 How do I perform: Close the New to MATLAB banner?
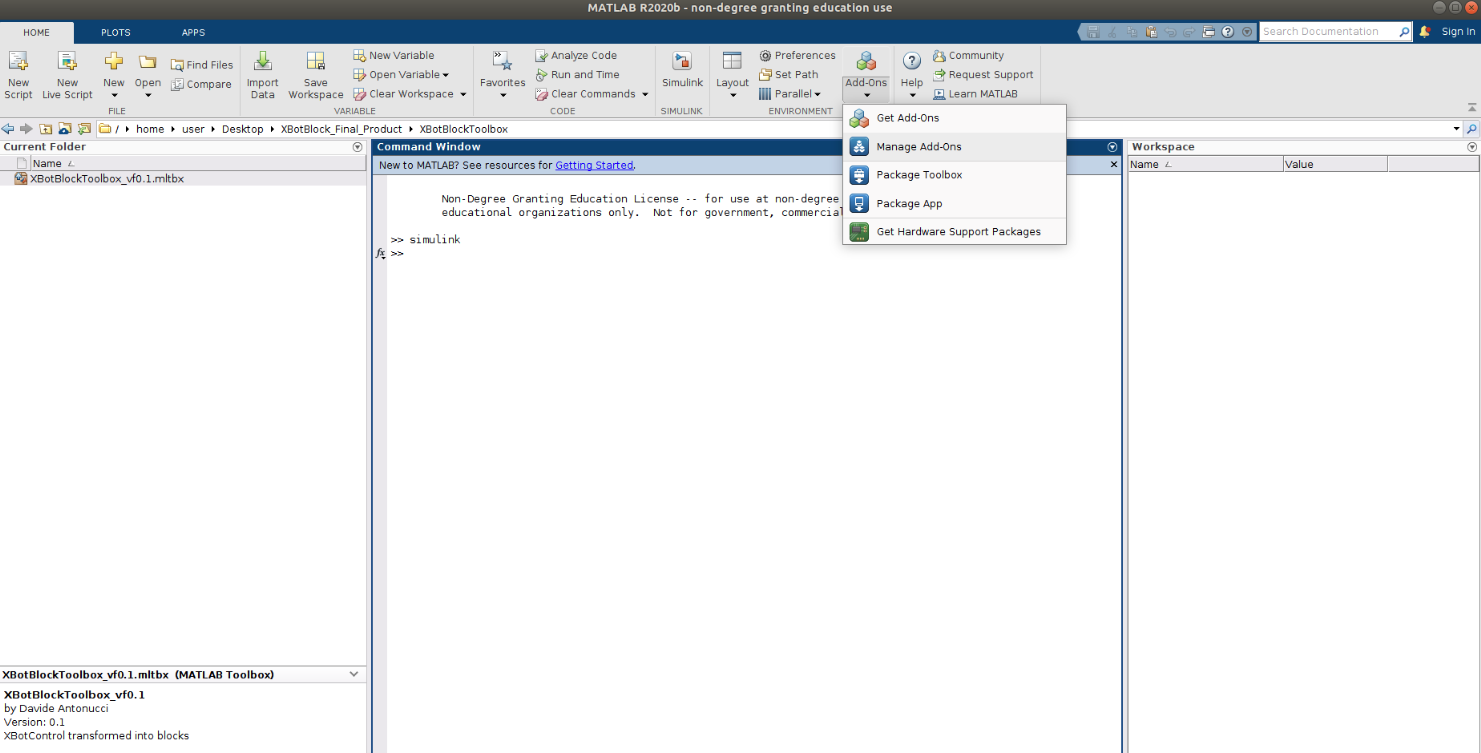point(1114,164)
